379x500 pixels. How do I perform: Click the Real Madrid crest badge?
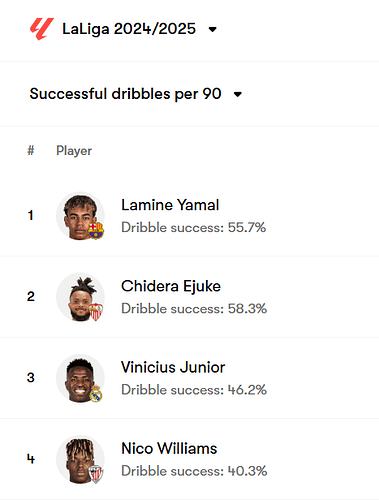click(x=96, y=393)
